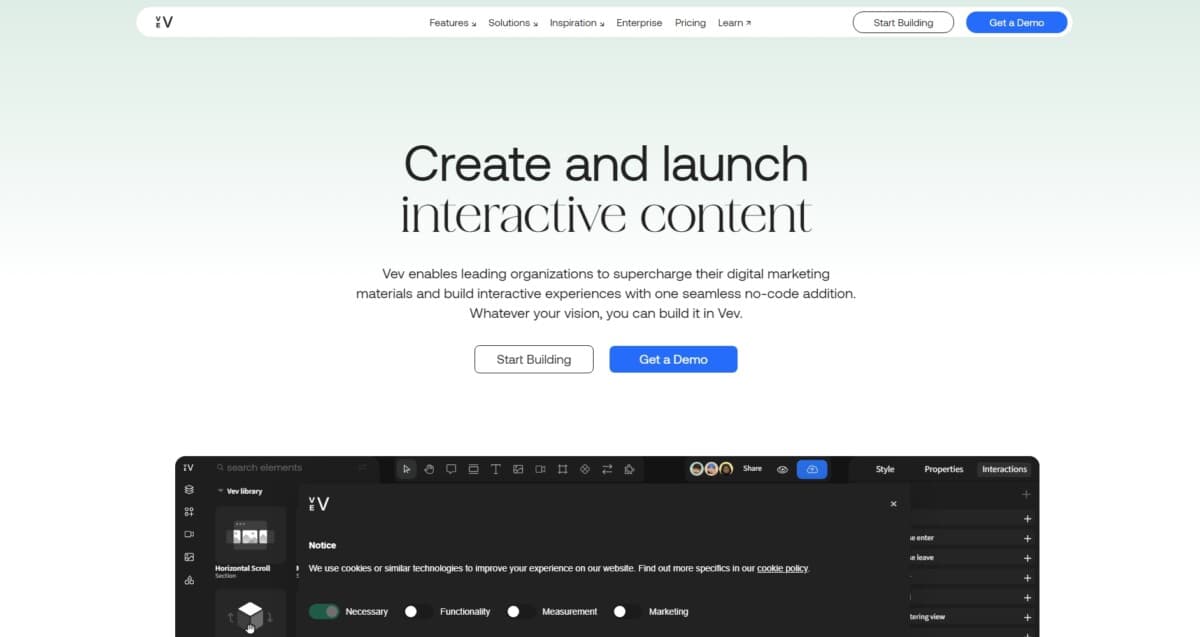Expand the Features dropdown menu
Viewport: 1200px width, 637px height.
tap(452, 23)
